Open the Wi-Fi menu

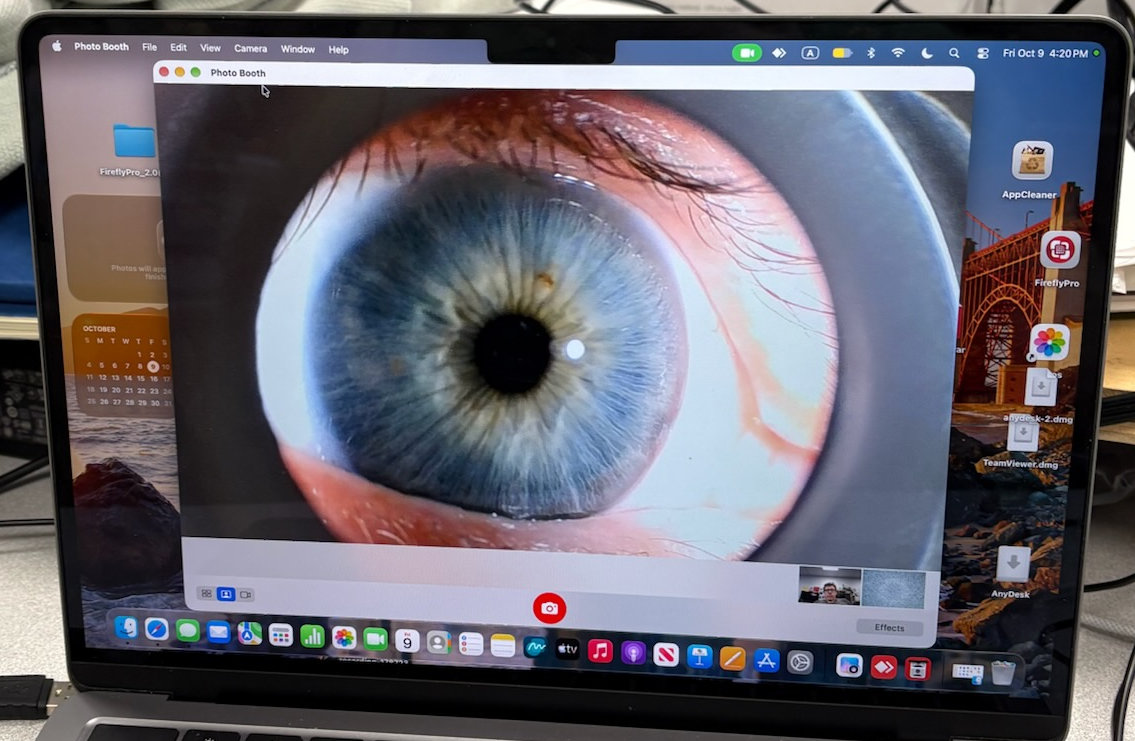[x=898, y=53]
